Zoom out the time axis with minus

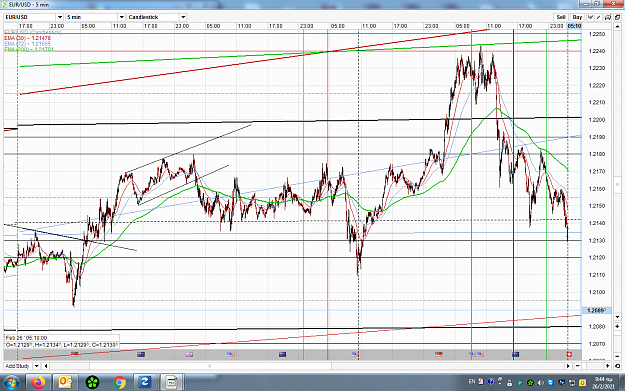pyautogui.click(x=578, y=366)
